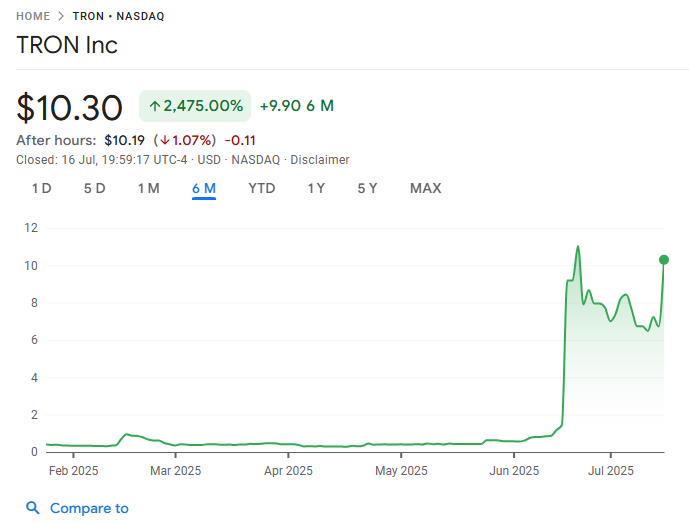Click the breadcrumb chevron after HOME

(x=61, y=16)
